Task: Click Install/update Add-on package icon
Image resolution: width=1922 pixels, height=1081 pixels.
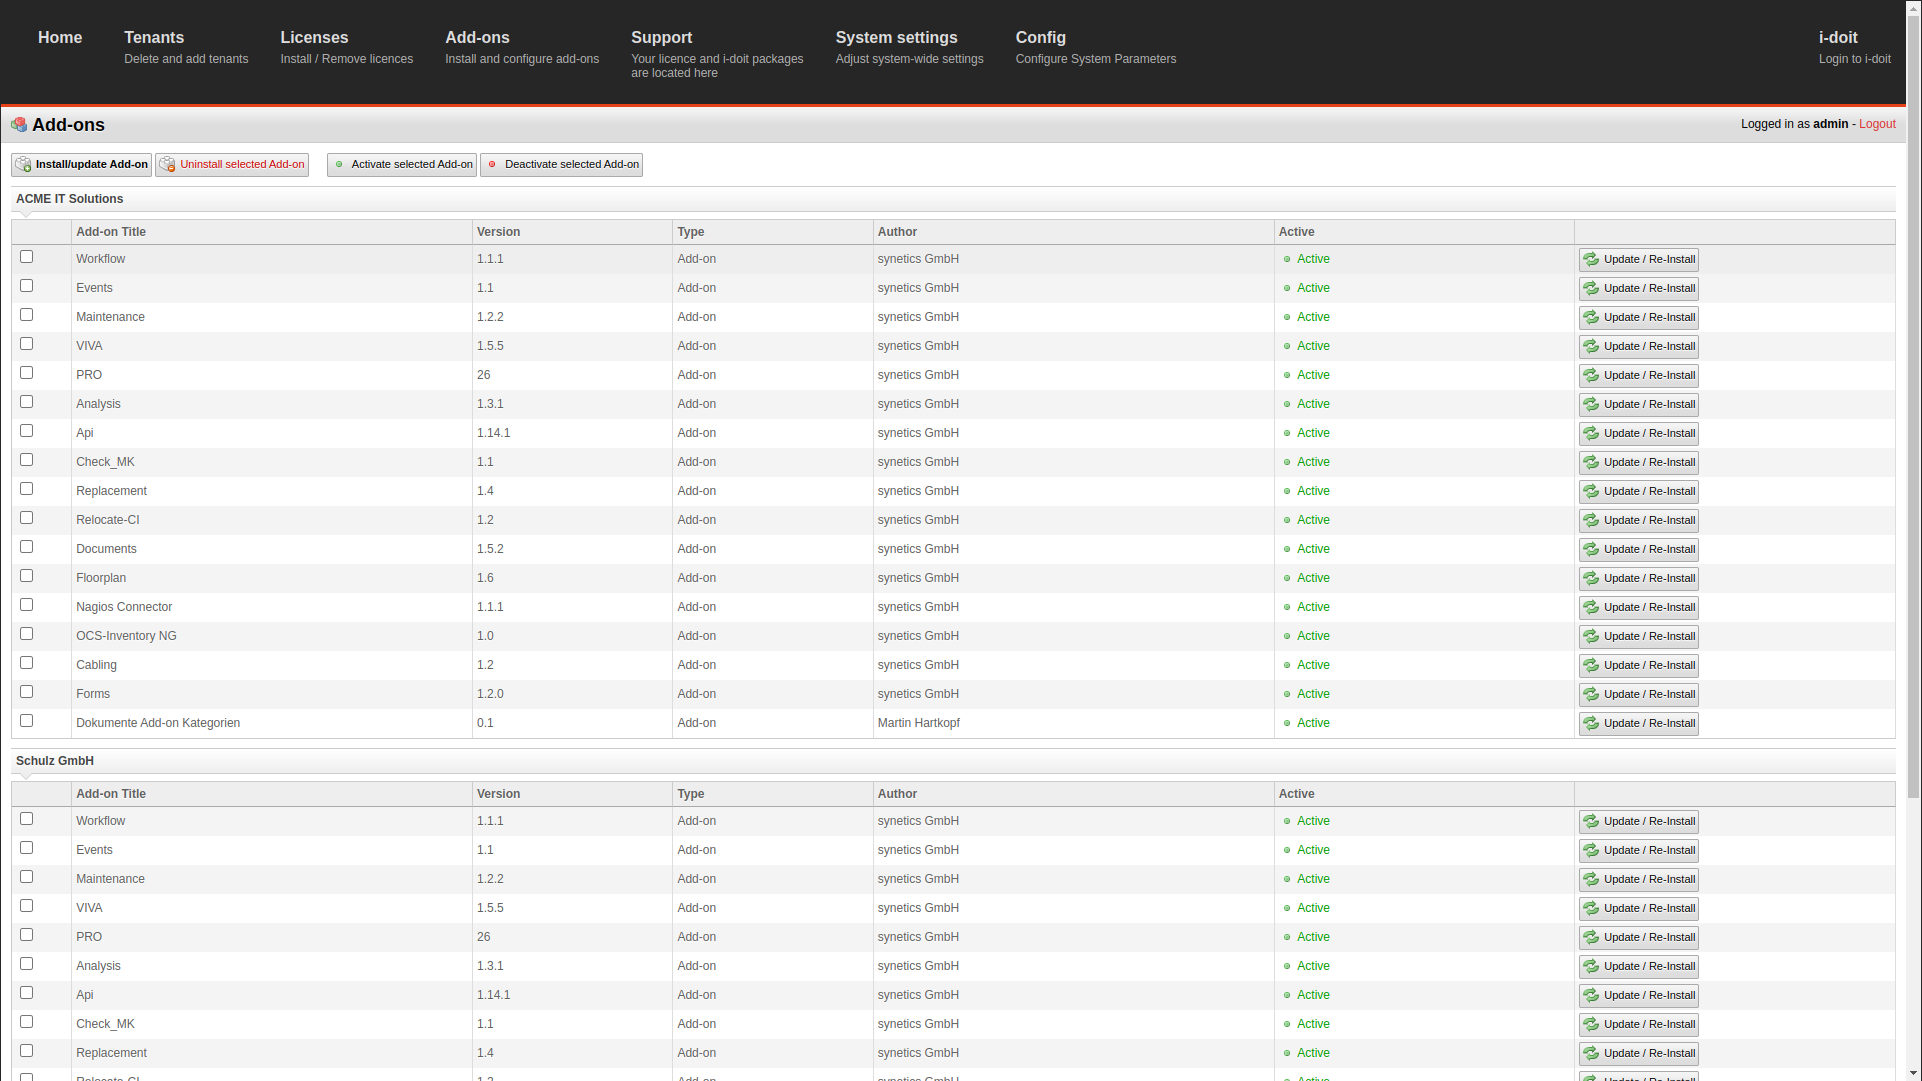Action: click(x=23, y=165)
